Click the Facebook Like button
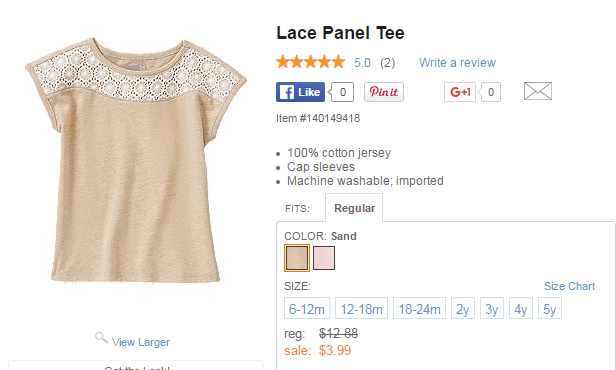616x370 pixels. point(300,92)
